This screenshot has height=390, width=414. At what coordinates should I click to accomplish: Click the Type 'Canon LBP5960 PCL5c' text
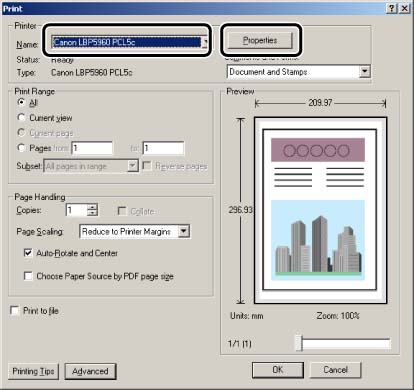[92, 72]
